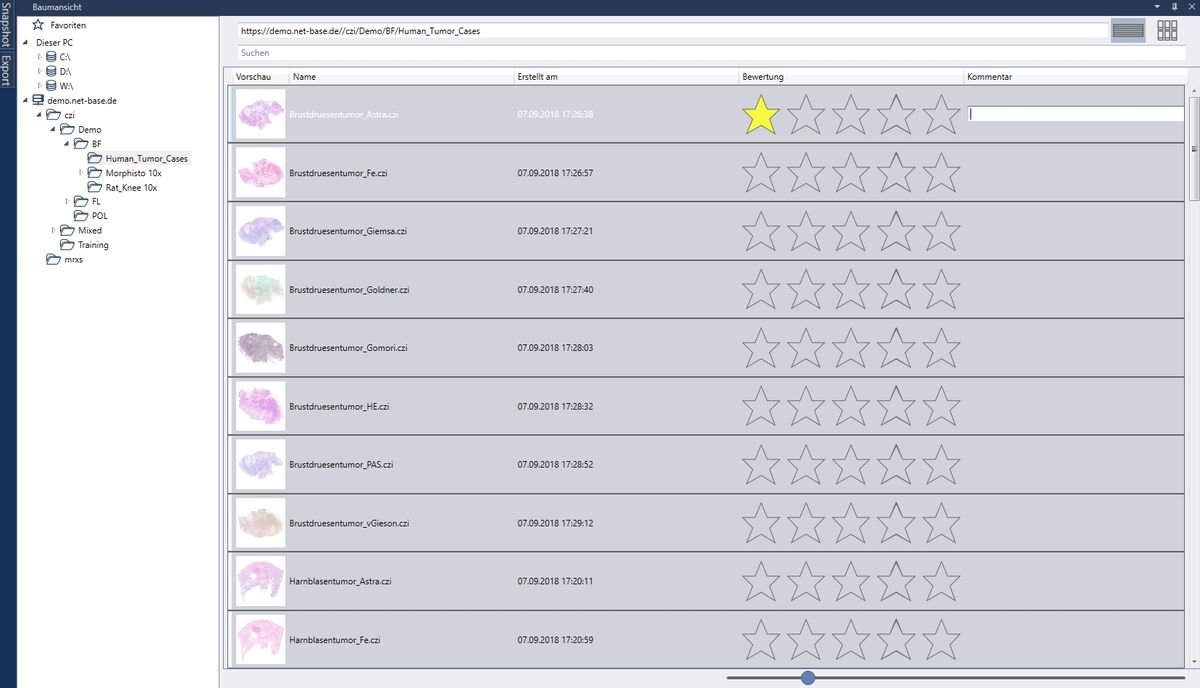
Task: Rate Brustdruesentumor_HE.czi five stars
Action: coord(941,406)
